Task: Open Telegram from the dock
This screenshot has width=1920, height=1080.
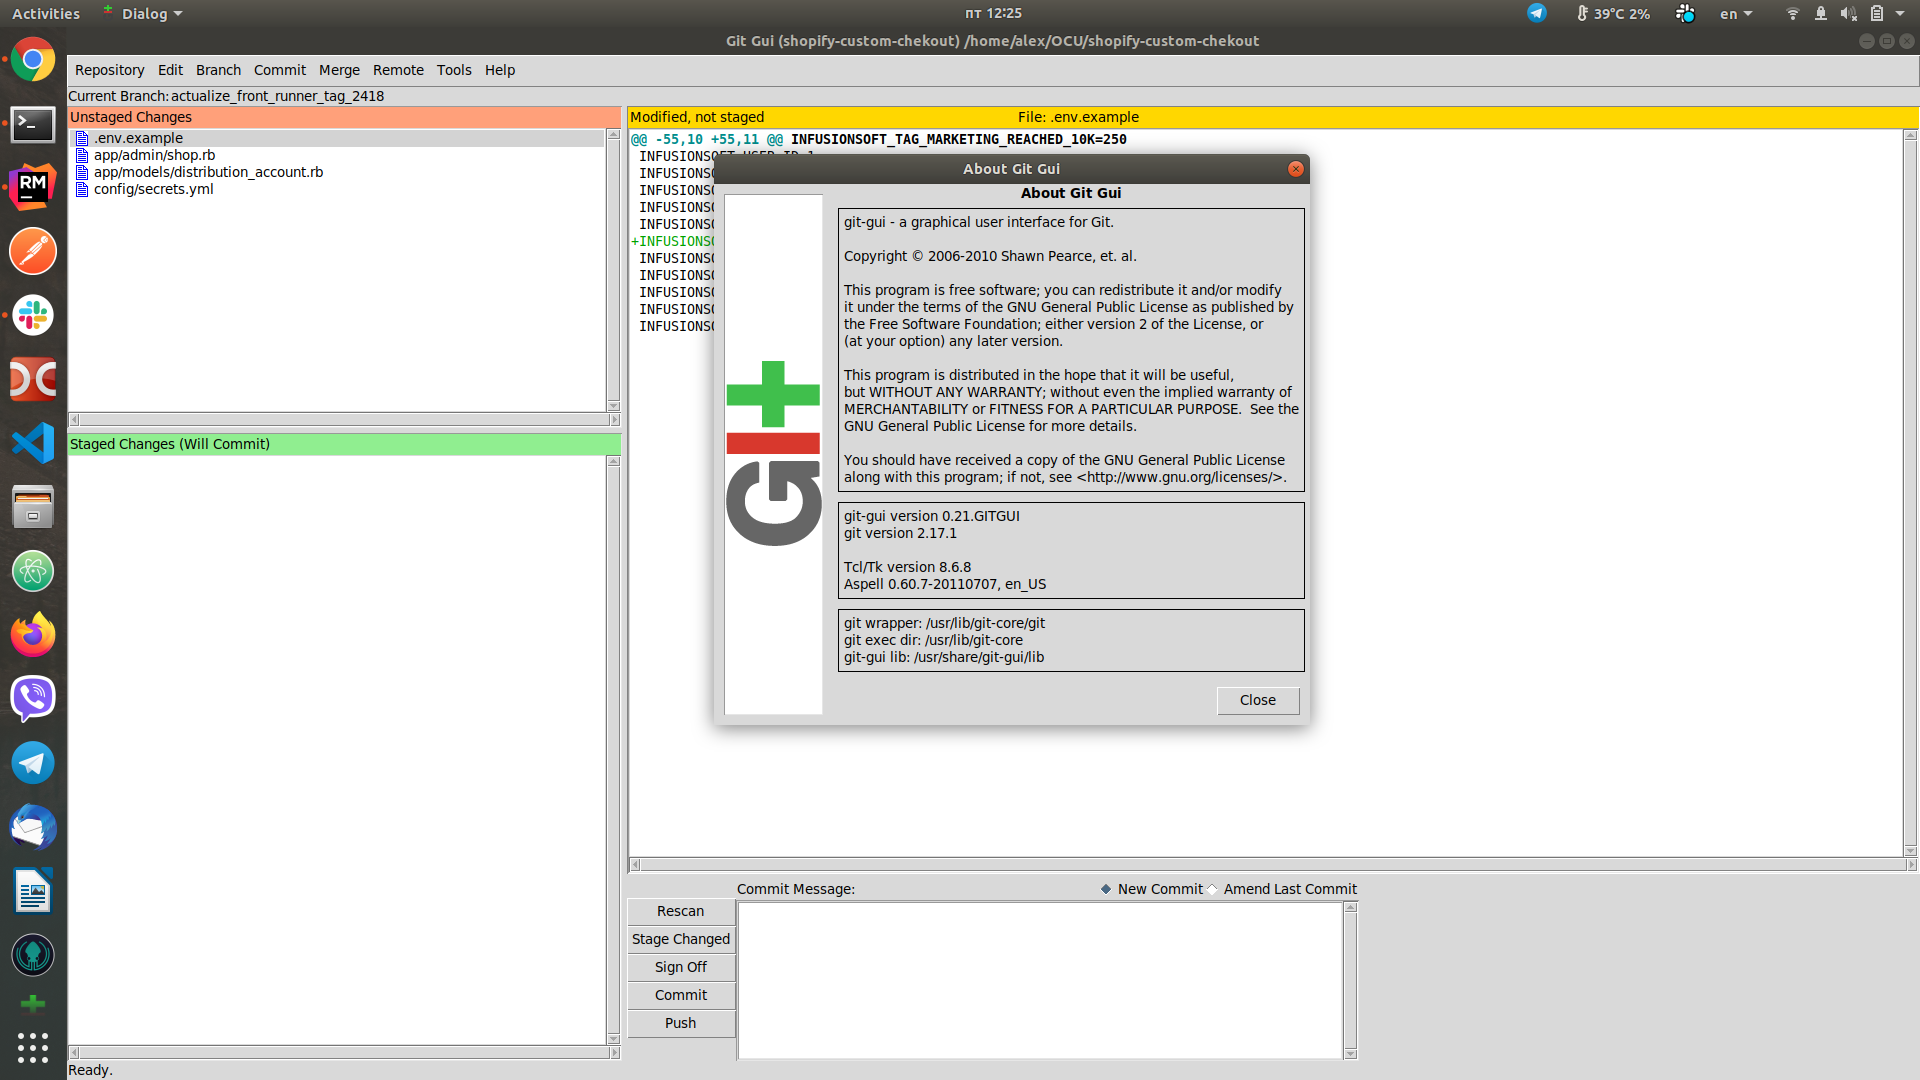Action: [33, 763]
